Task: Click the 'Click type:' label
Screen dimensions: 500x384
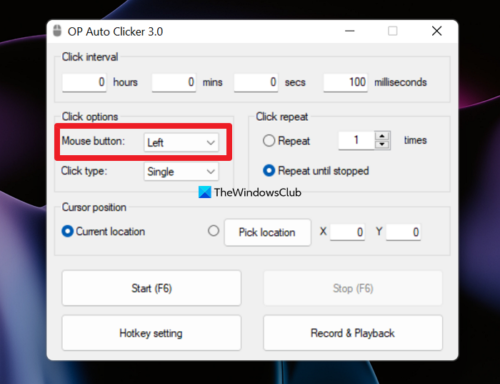Action: pos(84,171)
